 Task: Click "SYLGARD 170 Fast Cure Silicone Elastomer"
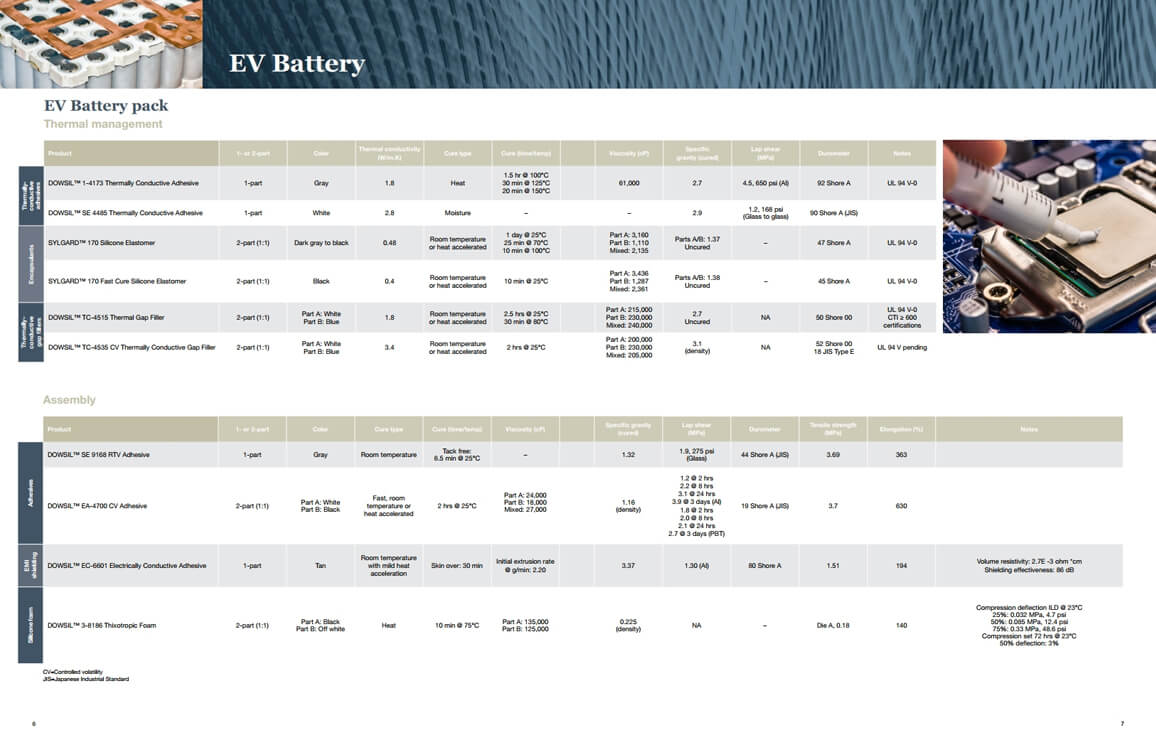point(117,281)
